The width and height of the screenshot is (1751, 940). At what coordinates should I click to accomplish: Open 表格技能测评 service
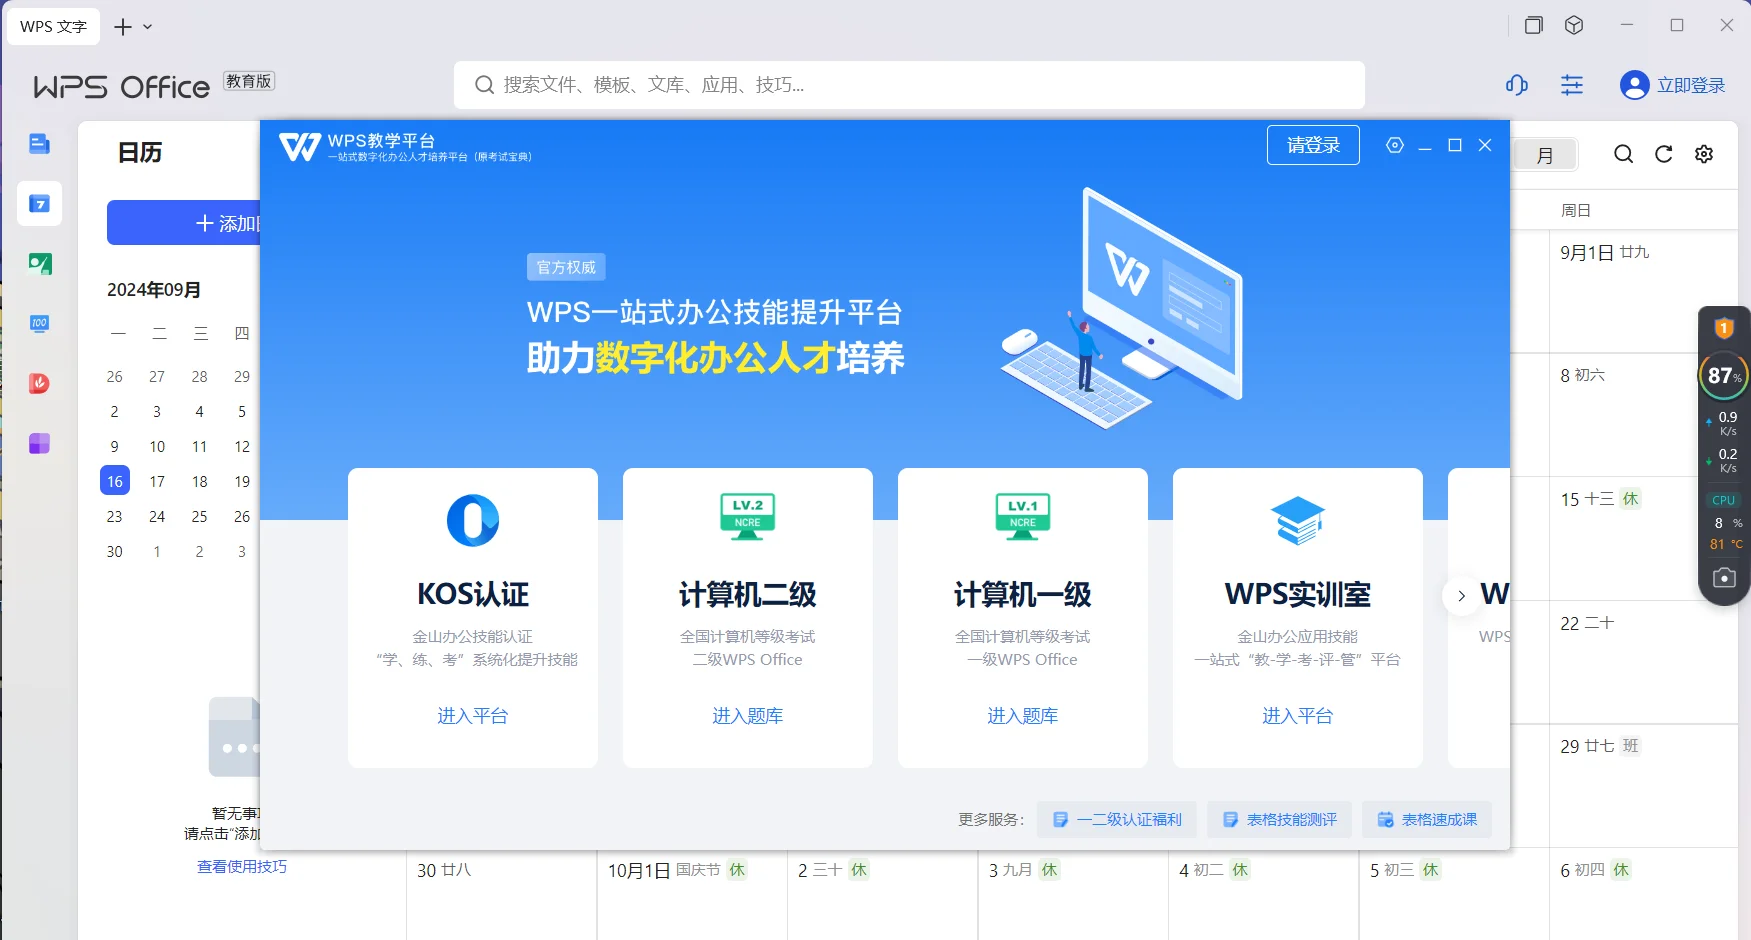[1280, 820]
